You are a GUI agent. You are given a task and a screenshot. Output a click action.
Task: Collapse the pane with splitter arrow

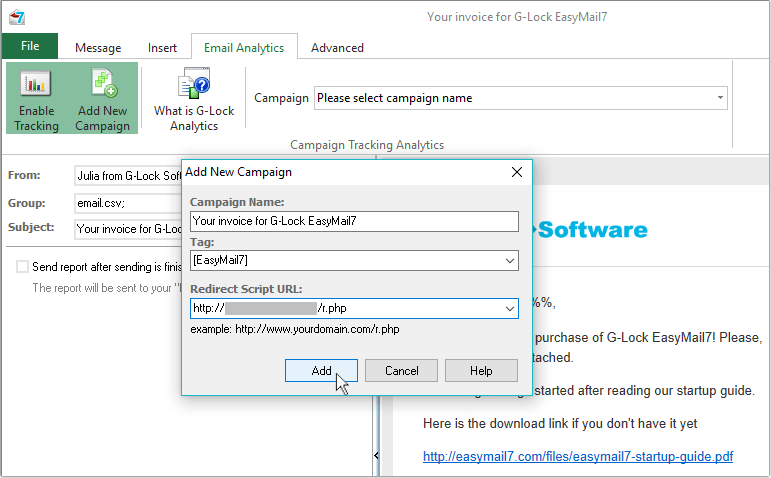tap(376, 455)
